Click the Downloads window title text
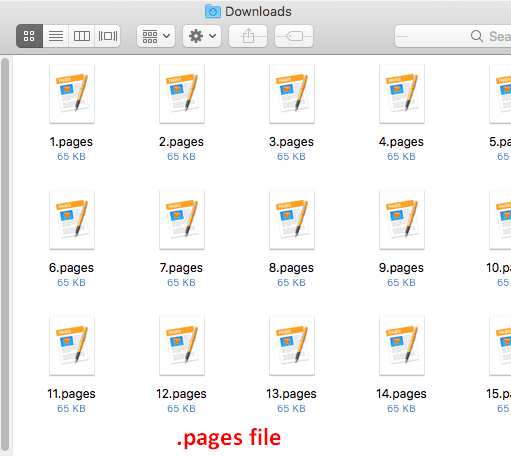511x456 pixels. pos(258,12)
